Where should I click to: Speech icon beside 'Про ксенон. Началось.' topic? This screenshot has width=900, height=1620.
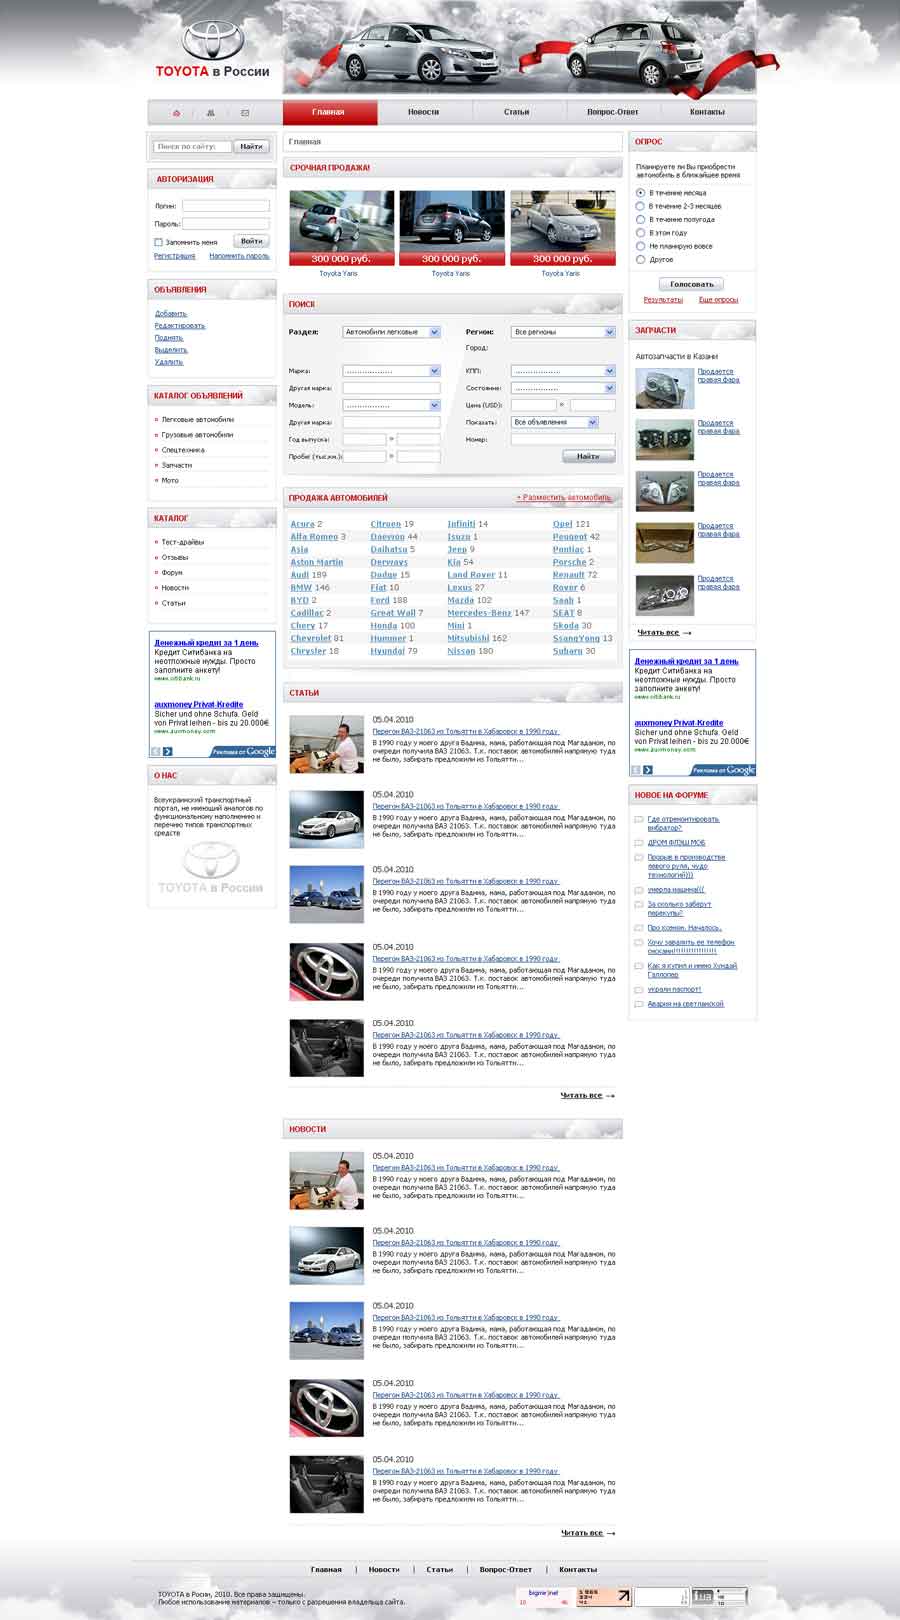coord(639,928)
